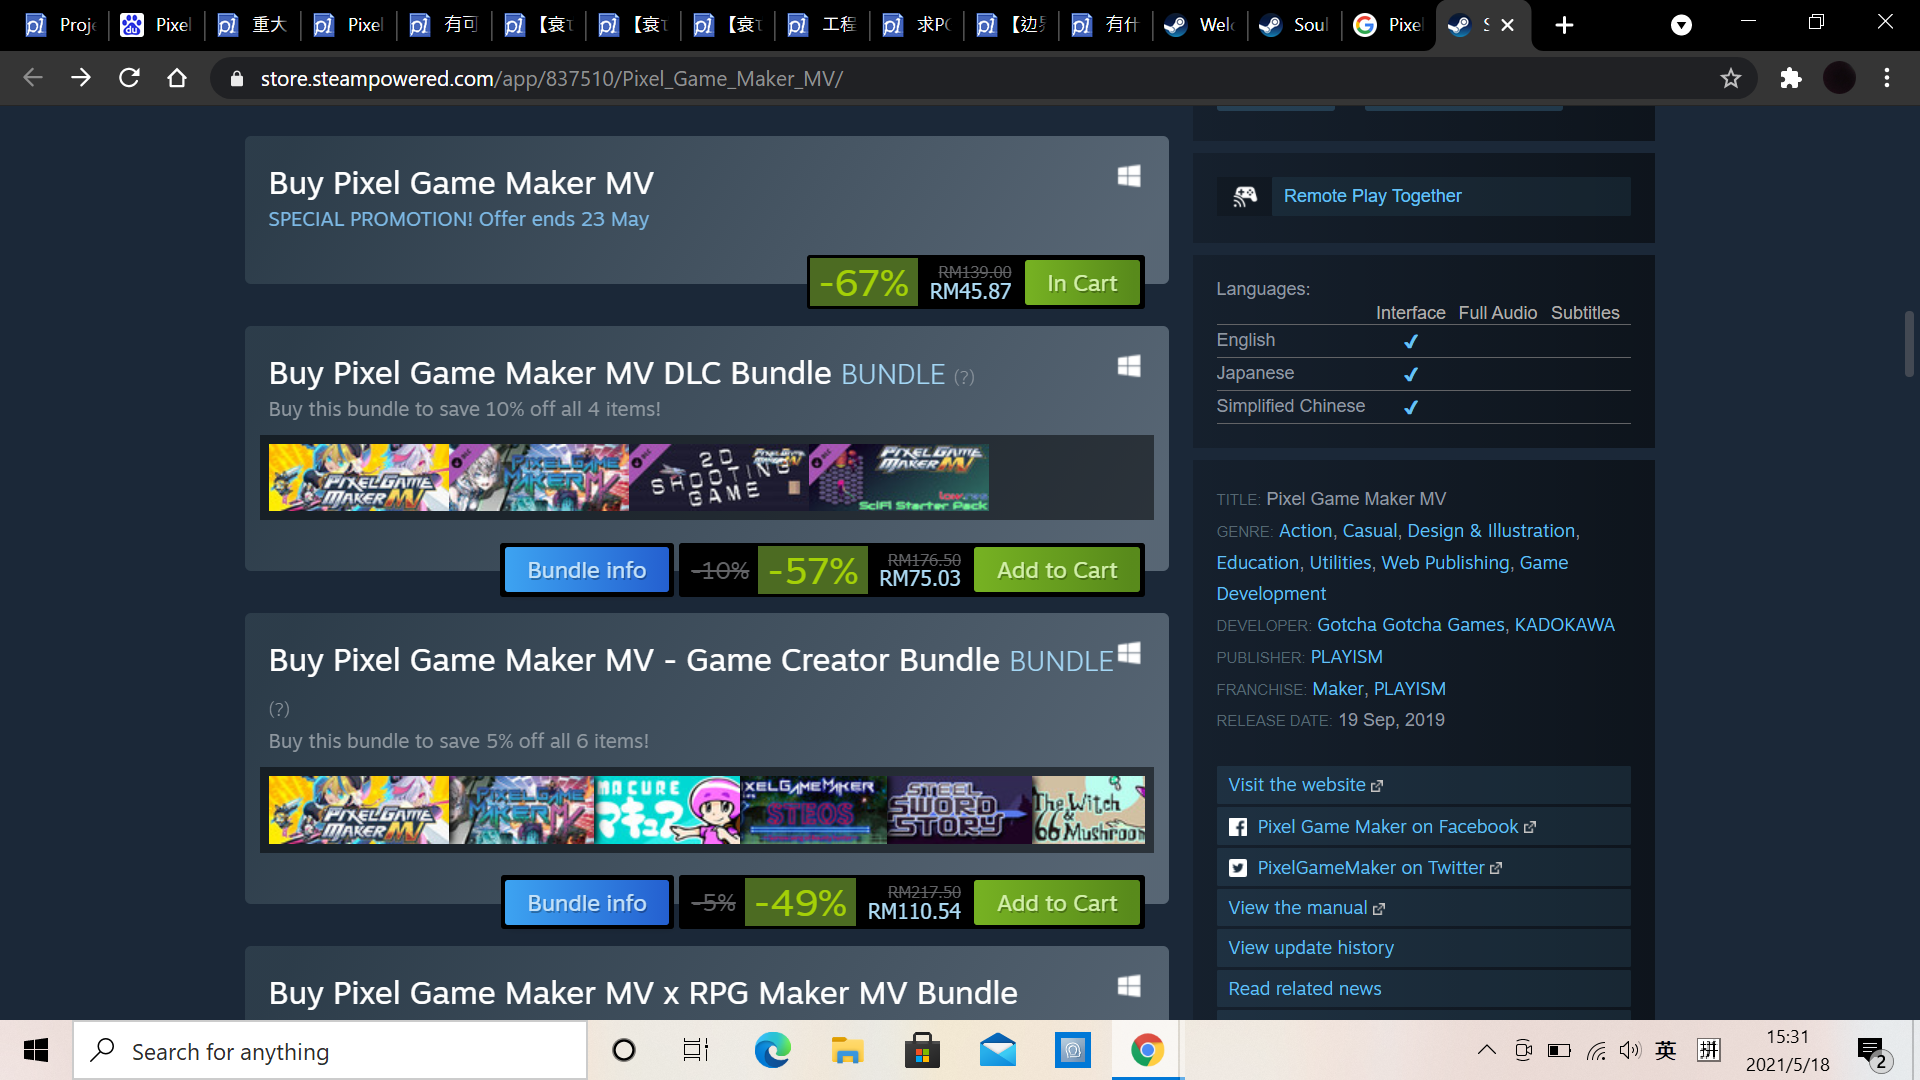Switch to the Welc Steam tab
Image resolution: width=1920 pixels, height=1080 pixels.
[1201, 25]
